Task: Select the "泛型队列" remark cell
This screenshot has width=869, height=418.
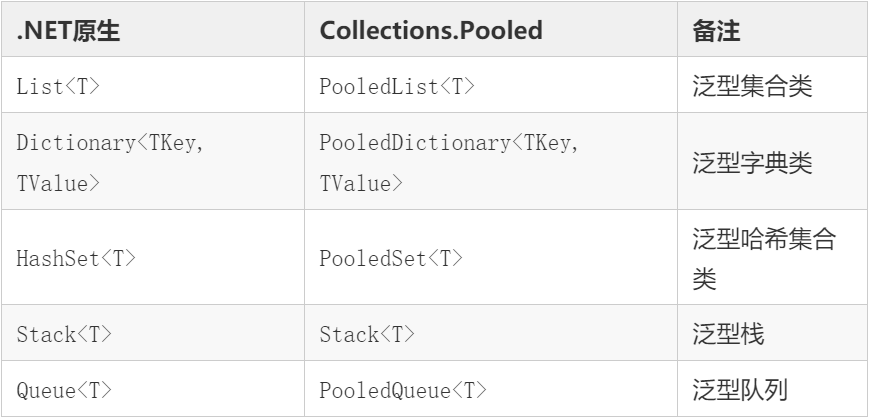Action: [x=740, y=390]
